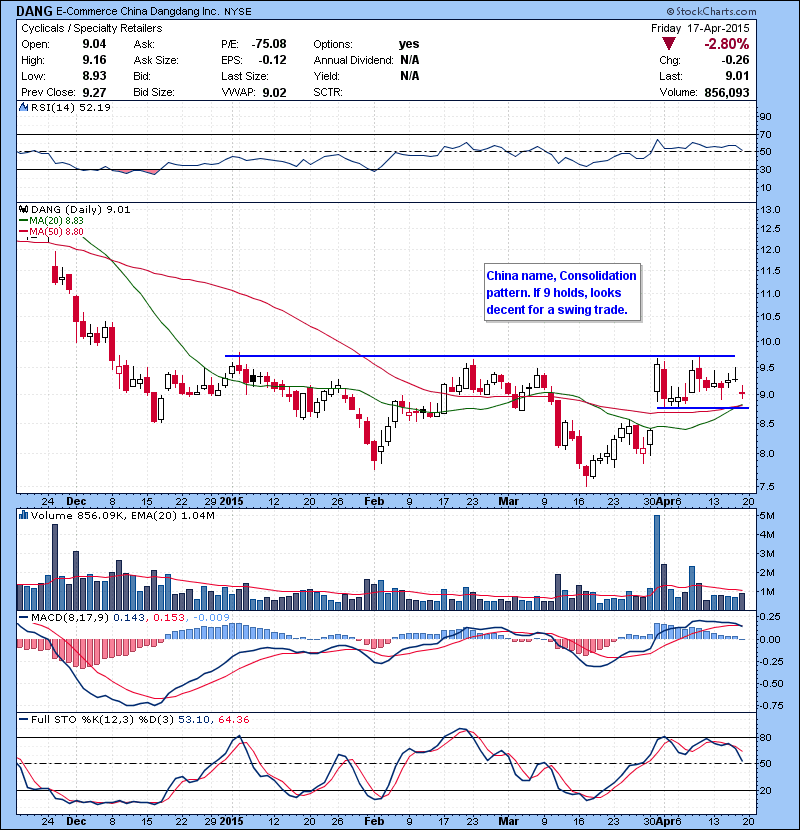Click the MACD histogram value -0.009
This screenshot has height=830, width=800.
tap(211, 618)
